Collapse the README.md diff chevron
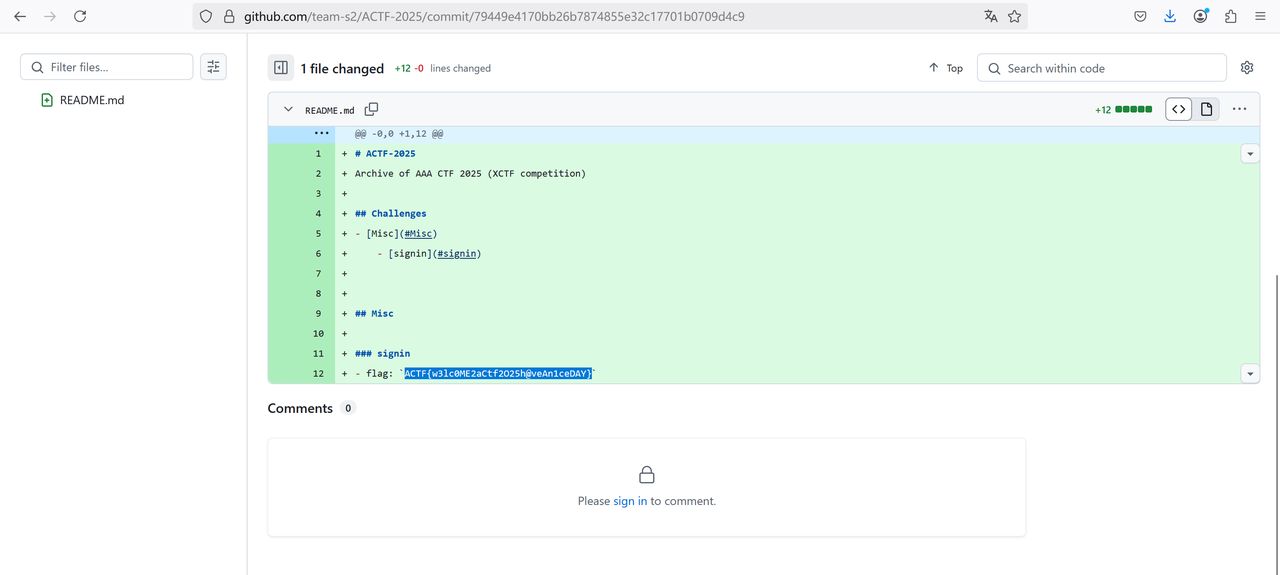Viewport: 1280px width, 575px height. point(288,110)
